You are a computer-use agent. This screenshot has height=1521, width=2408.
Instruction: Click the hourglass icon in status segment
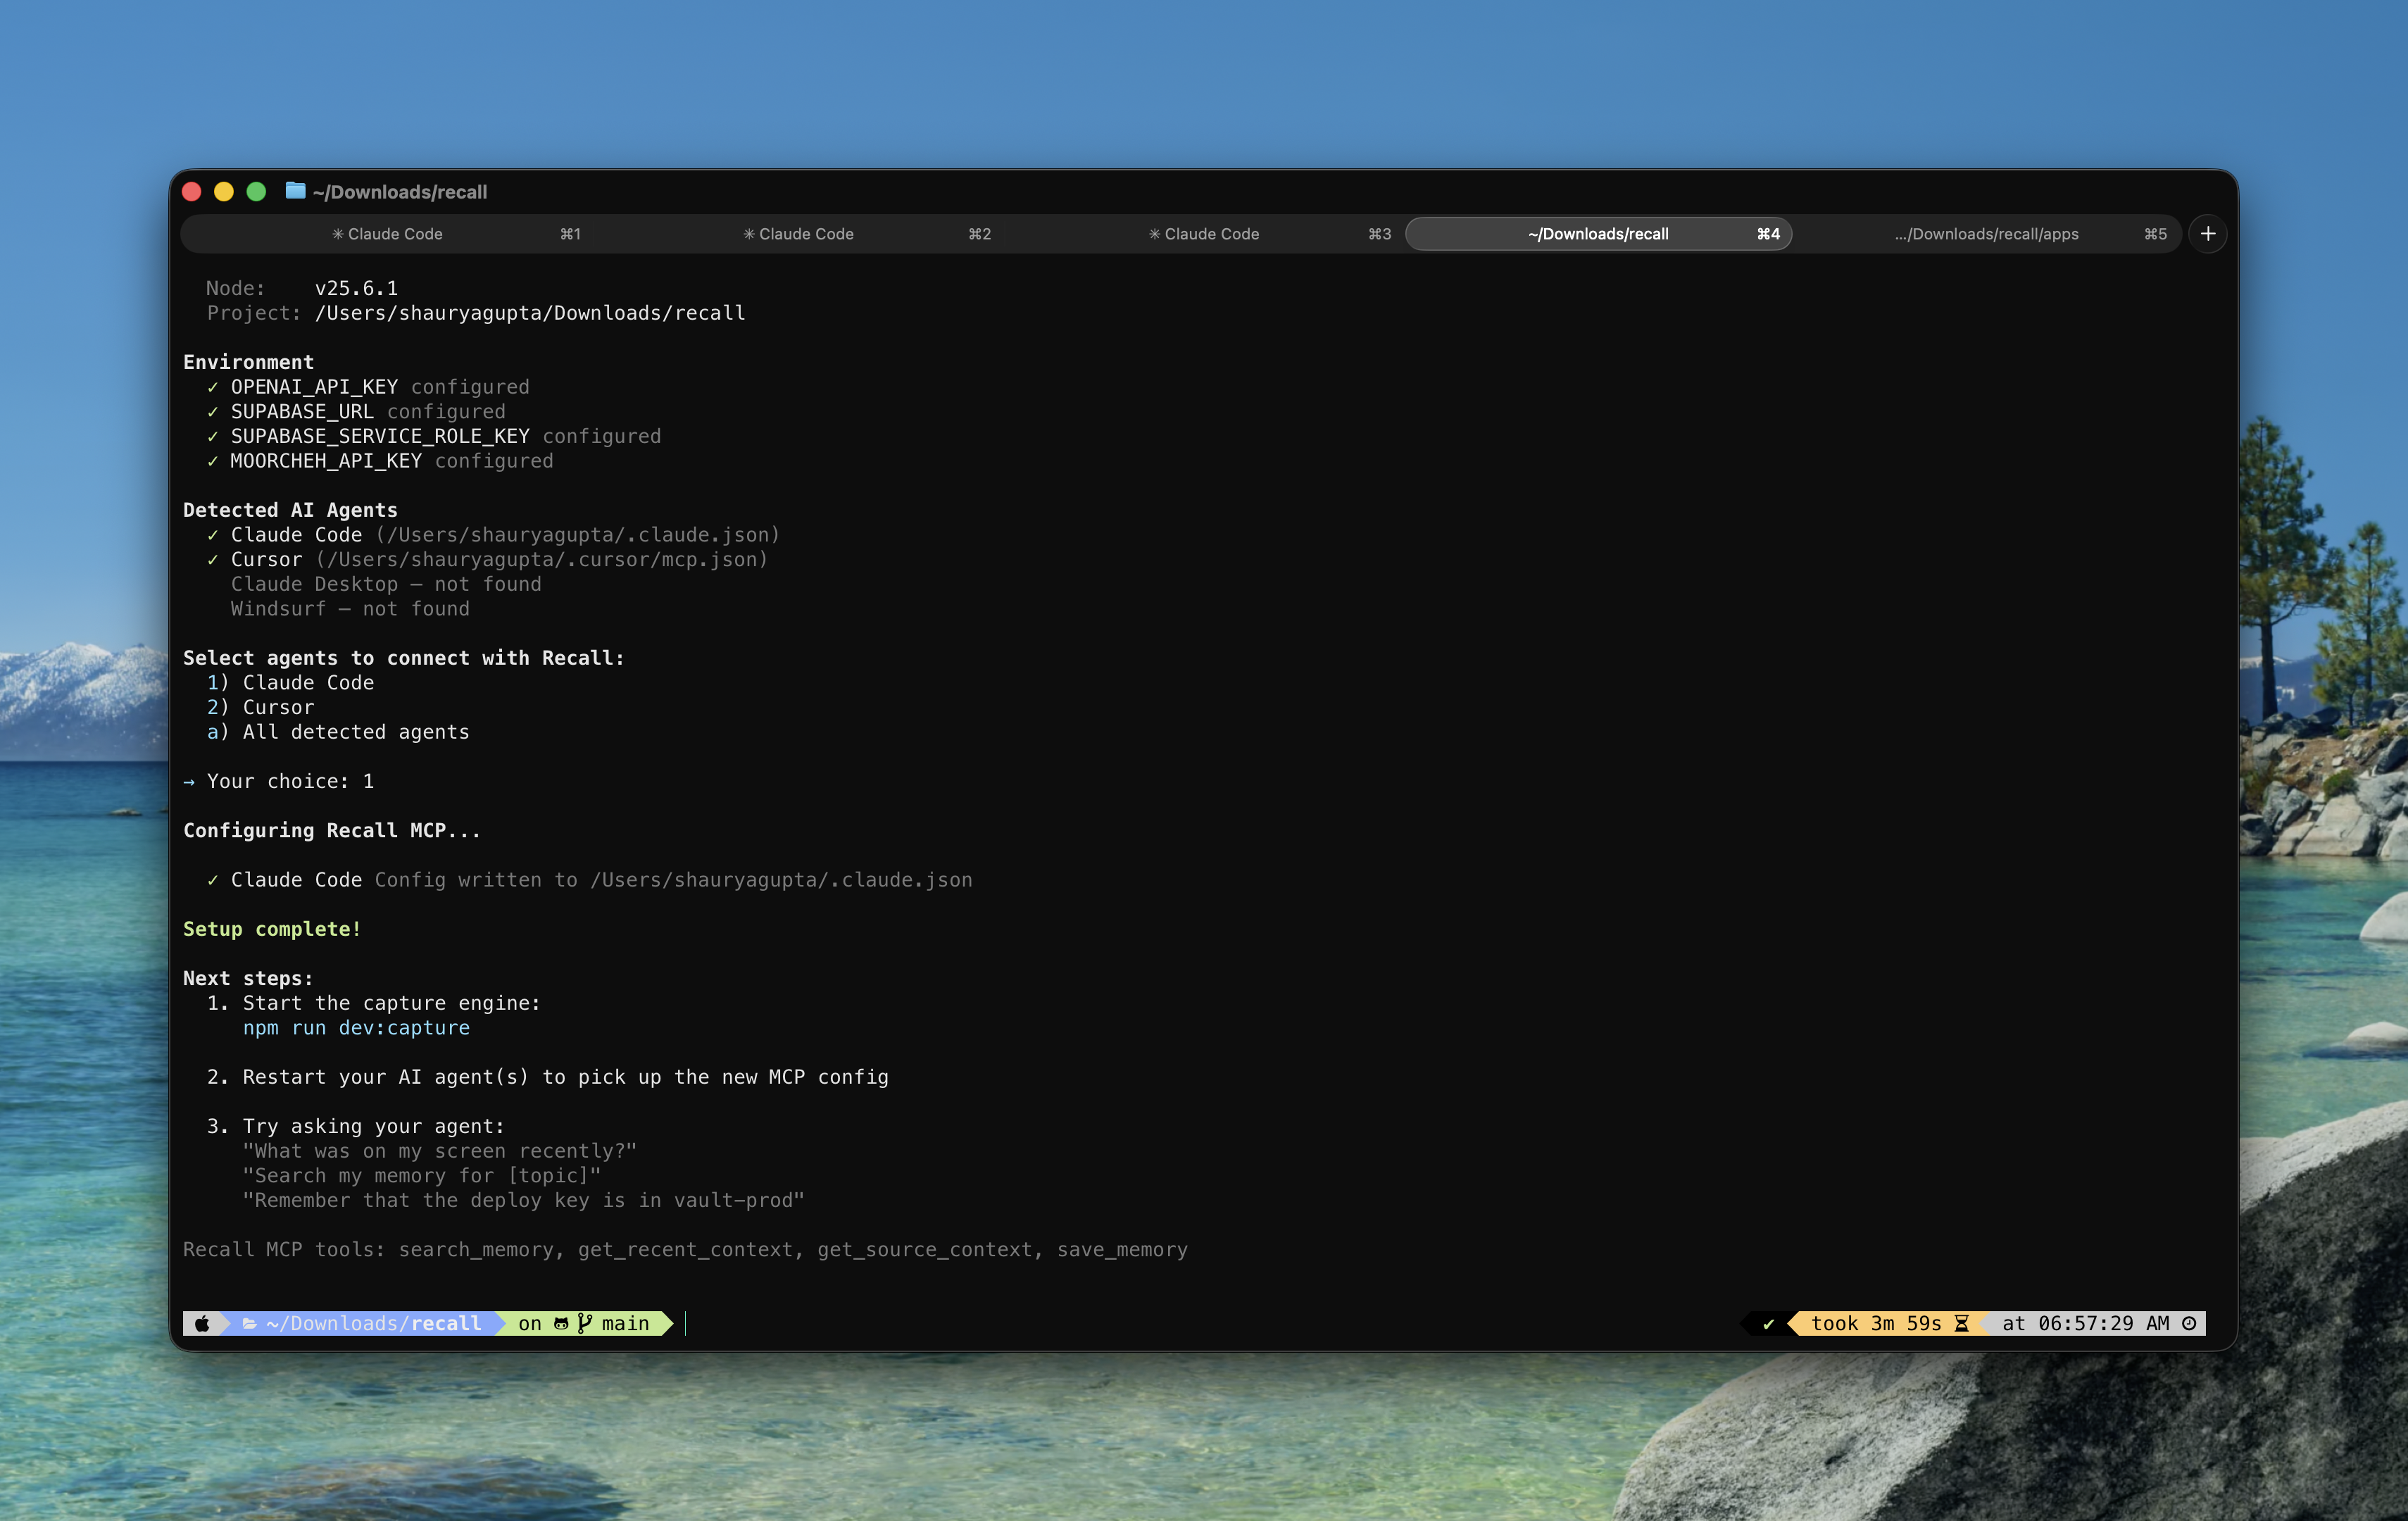[x=1961, y=1324]
